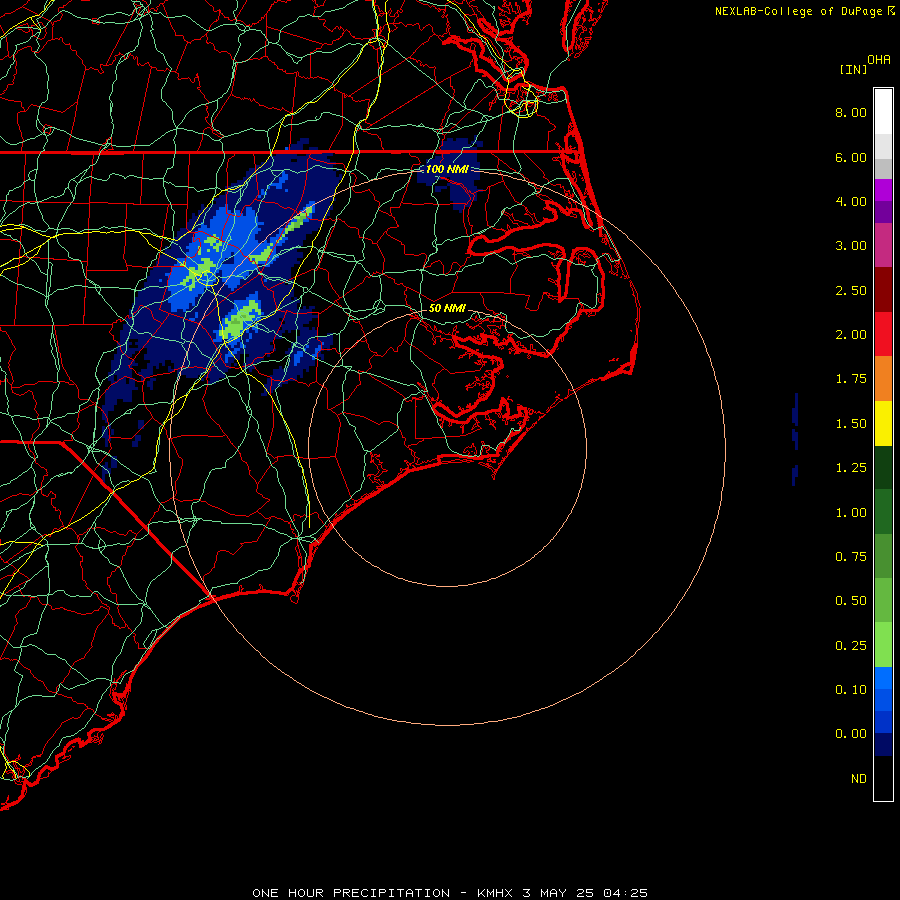Click the 1.00 scale value

point(851,513)
